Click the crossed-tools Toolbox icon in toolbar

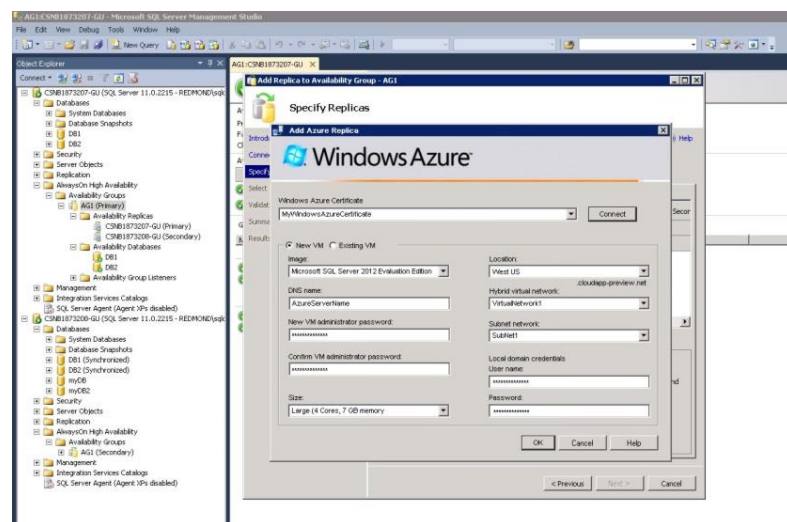738,45
